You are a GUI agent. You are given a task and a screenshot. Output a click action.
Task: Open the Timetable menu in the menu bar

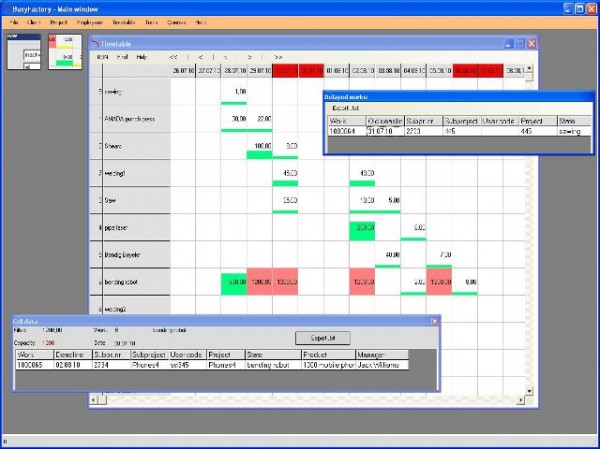124,23
